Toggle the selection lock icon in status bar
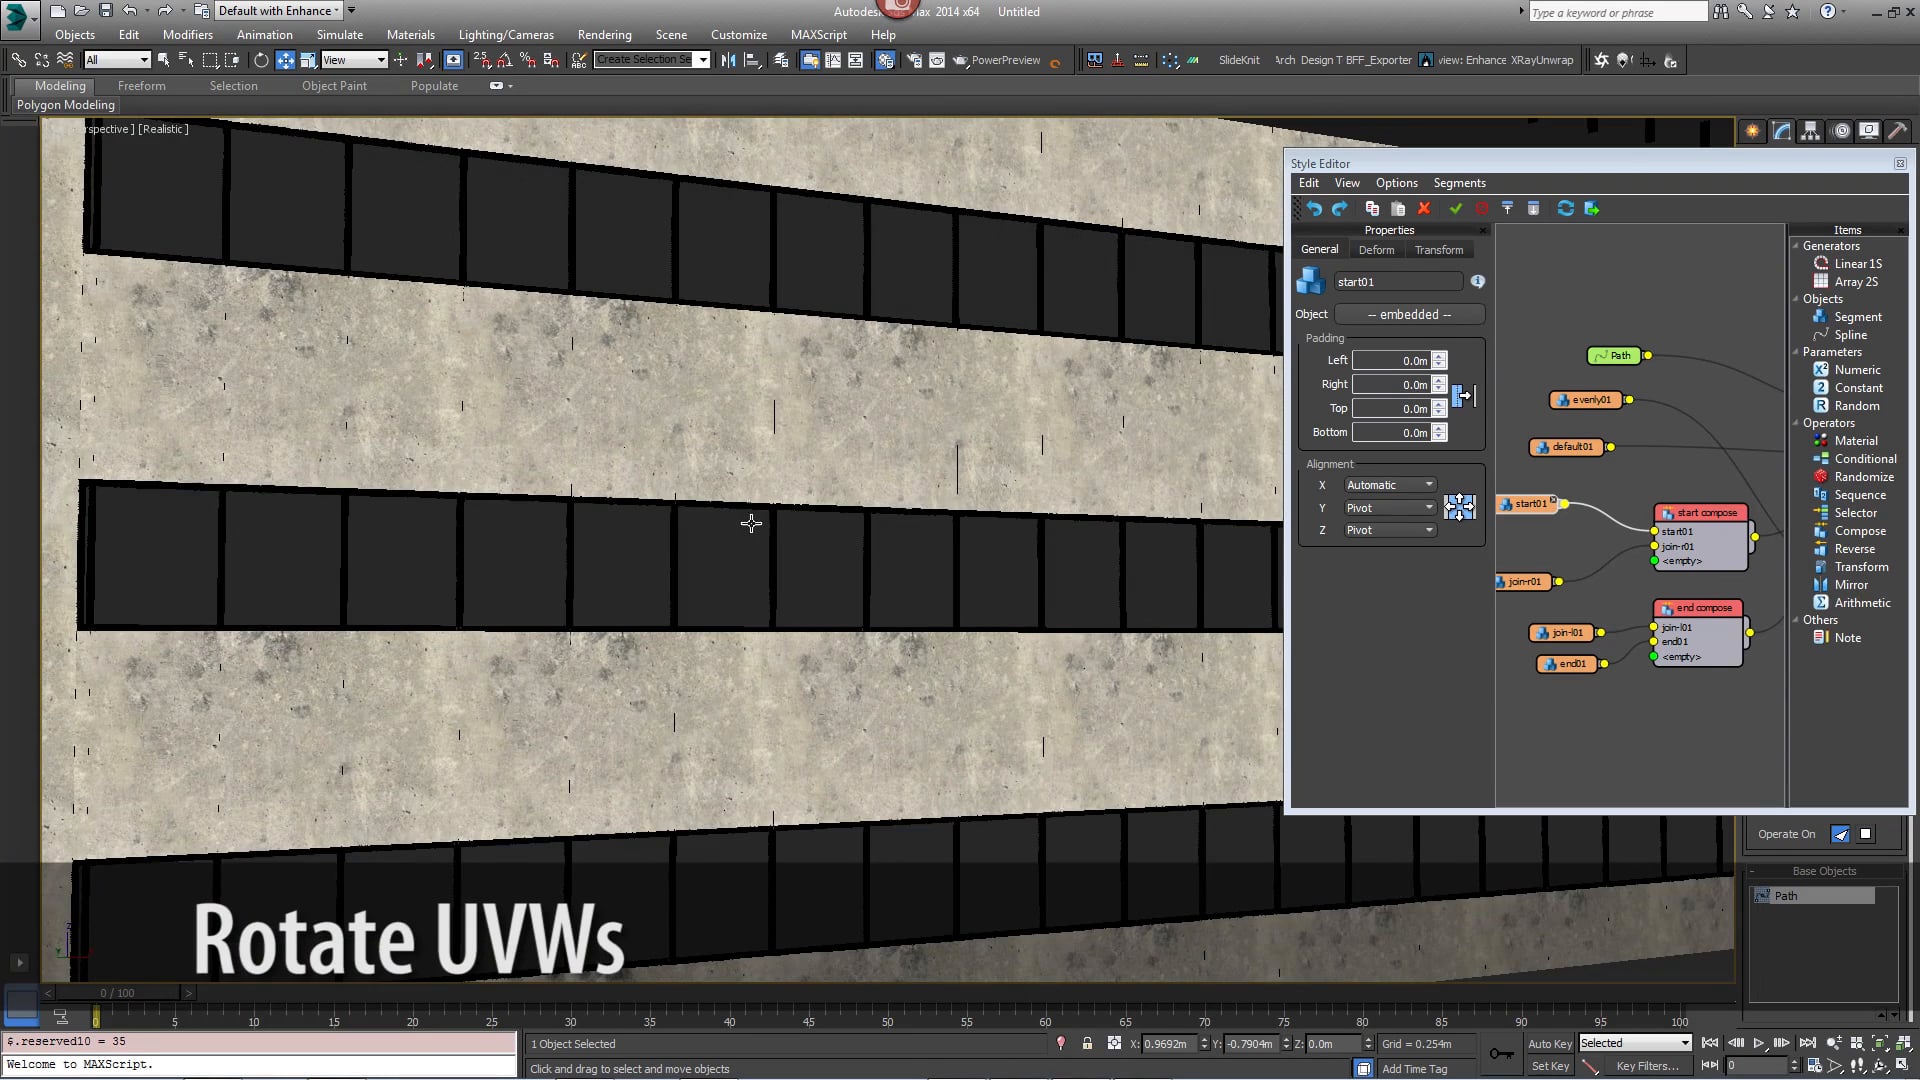 pyautogui.click(x=1087, y=1043)
